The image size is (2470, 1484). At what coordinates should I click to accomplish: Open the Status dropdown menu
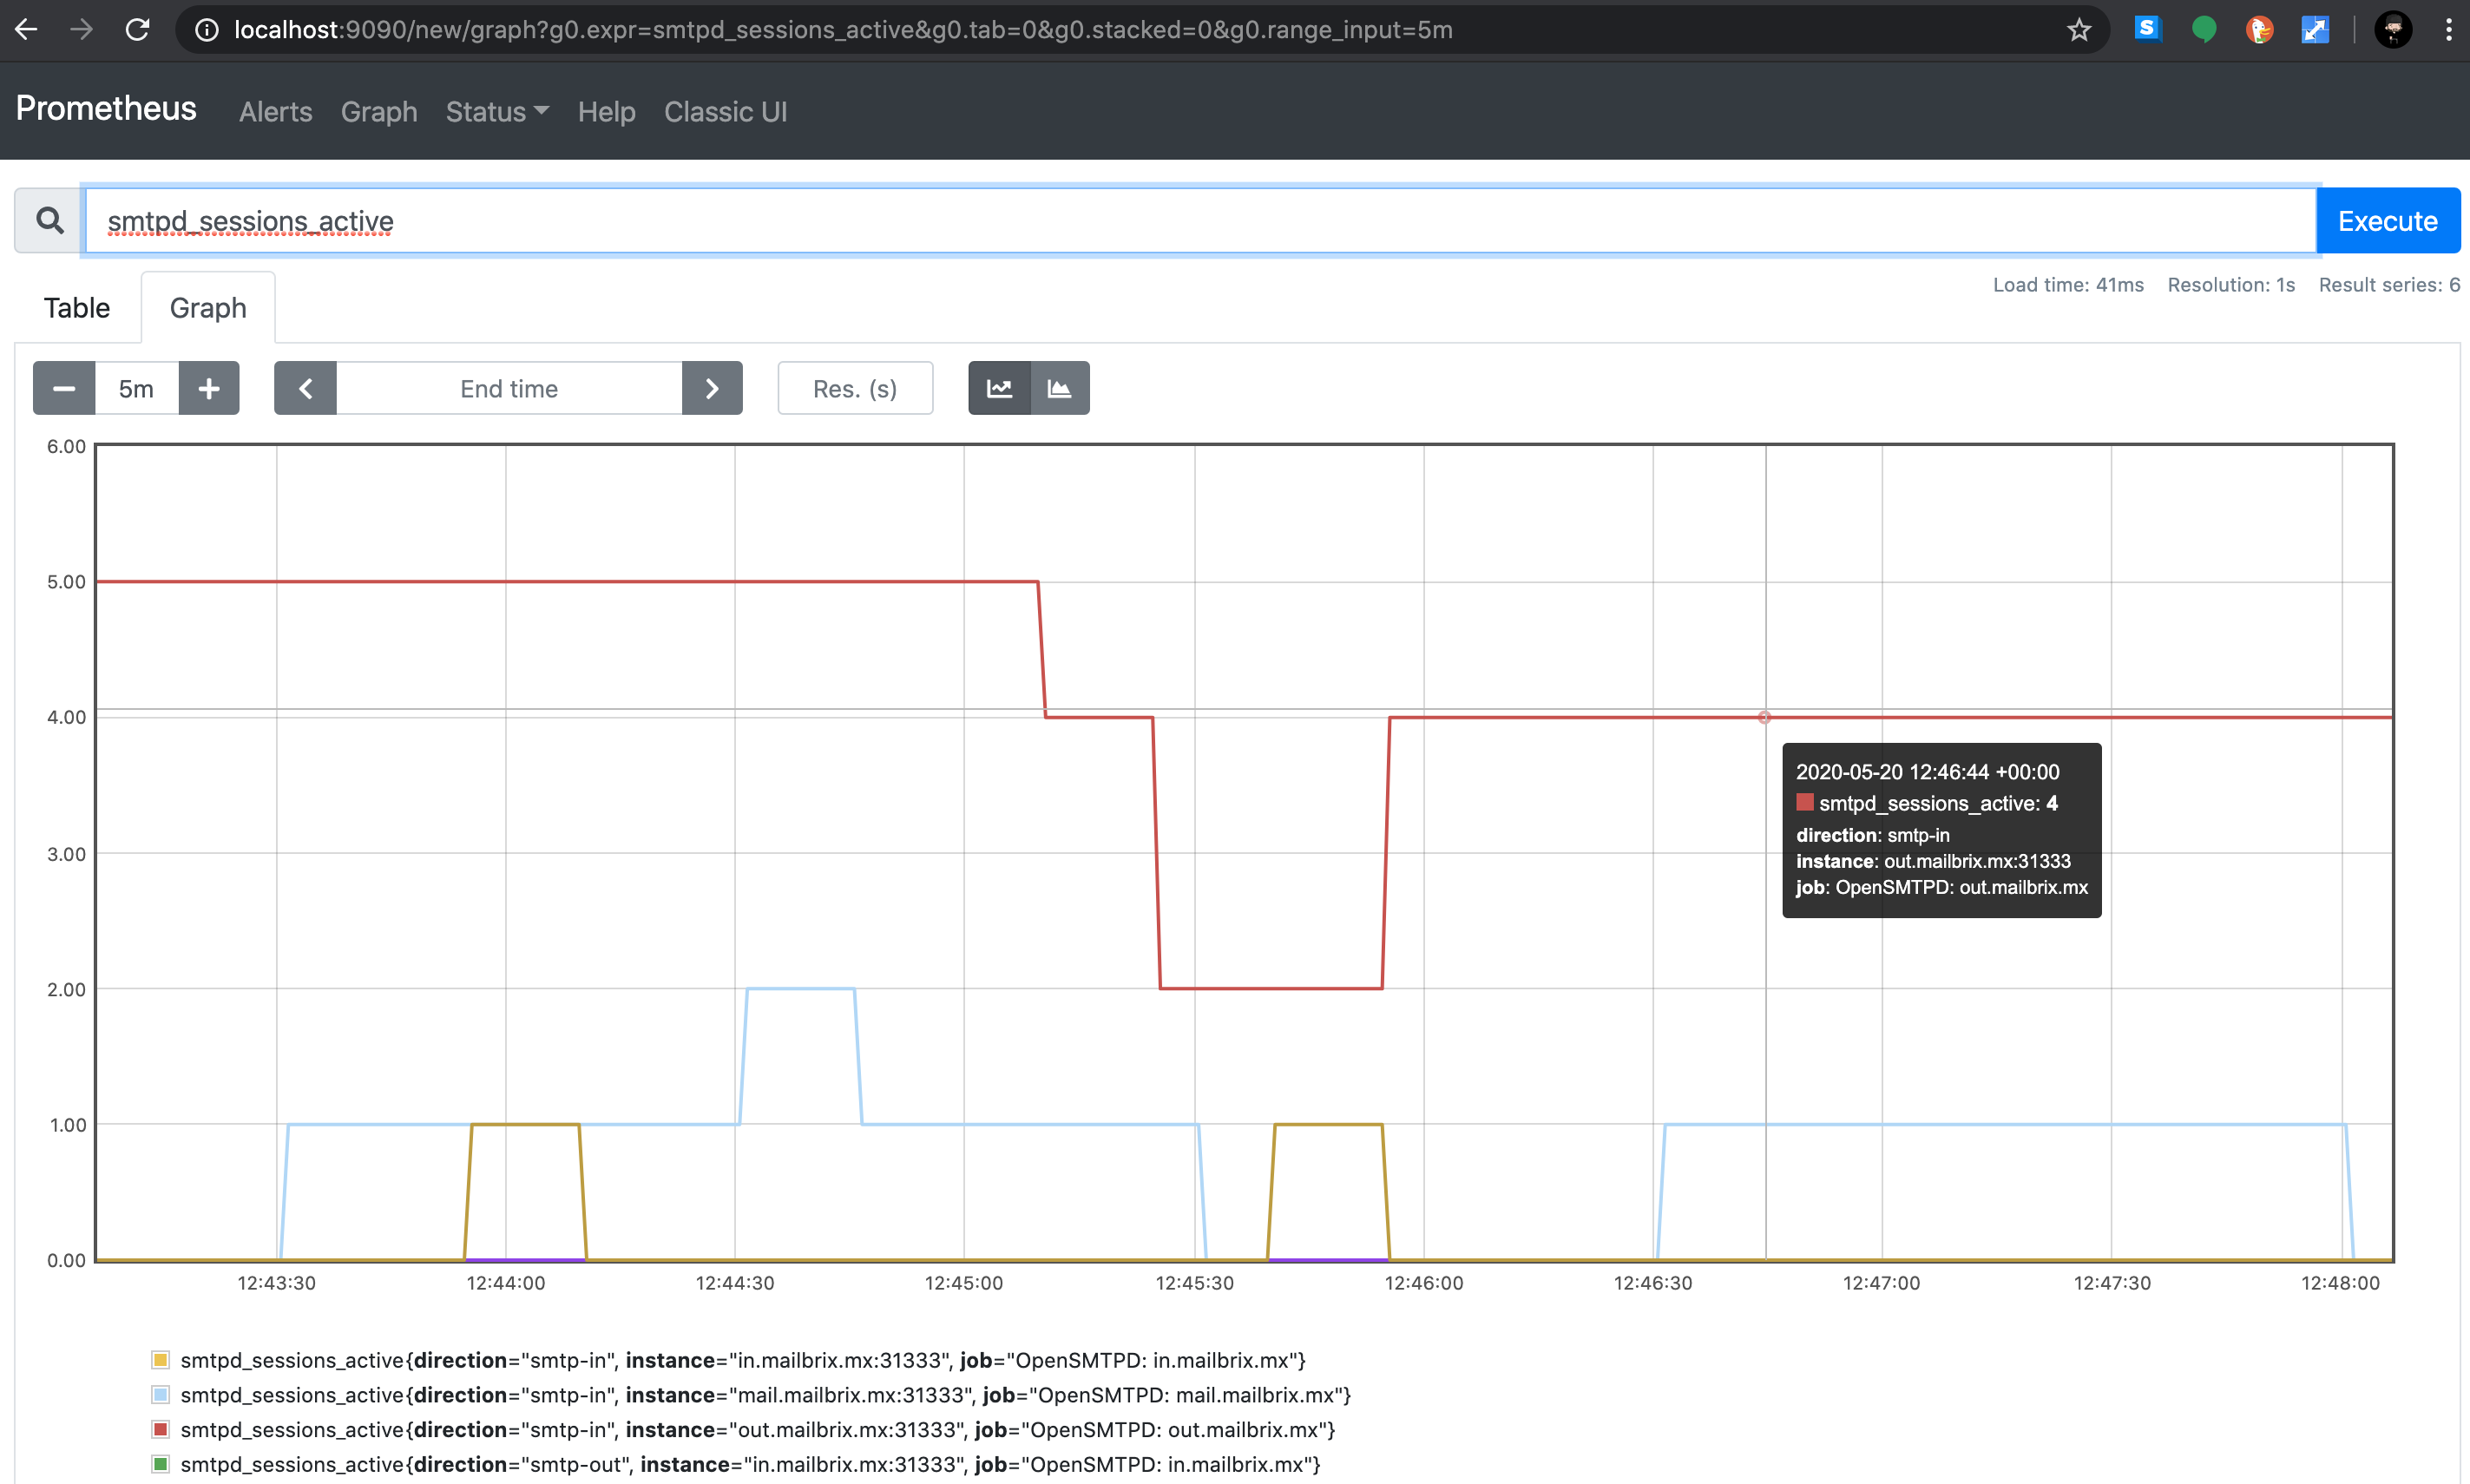click(x=496, y=112)
